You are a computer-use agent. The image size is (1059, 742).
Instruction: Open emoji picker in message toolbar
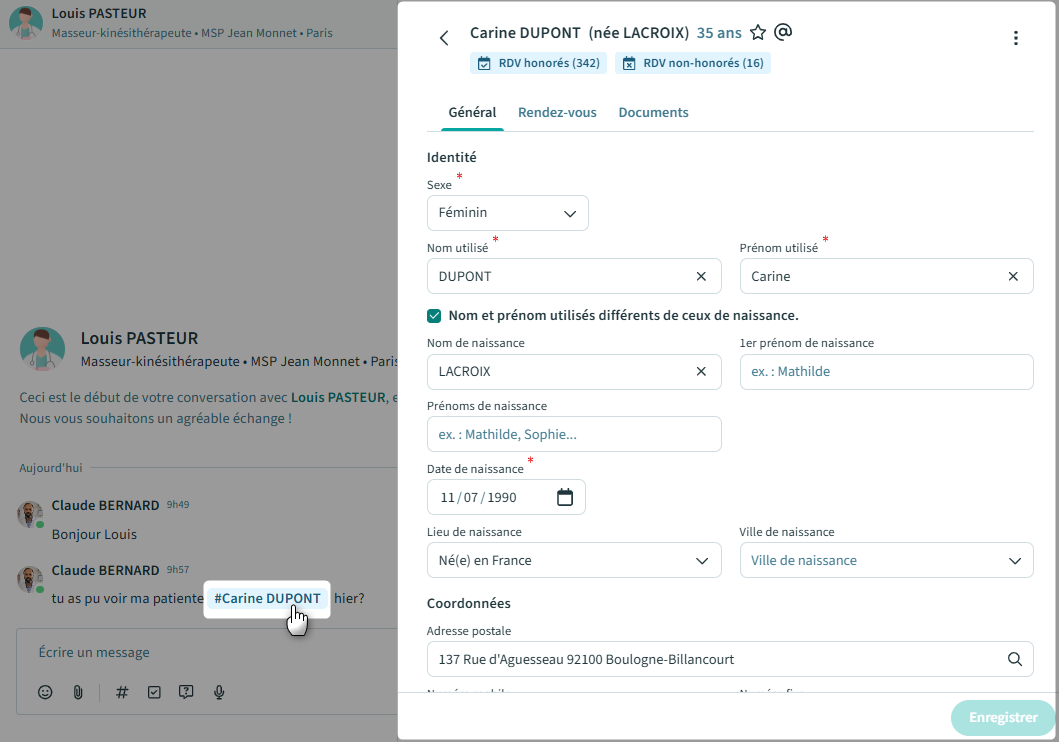pyautogui.click(x=45, y=692)
